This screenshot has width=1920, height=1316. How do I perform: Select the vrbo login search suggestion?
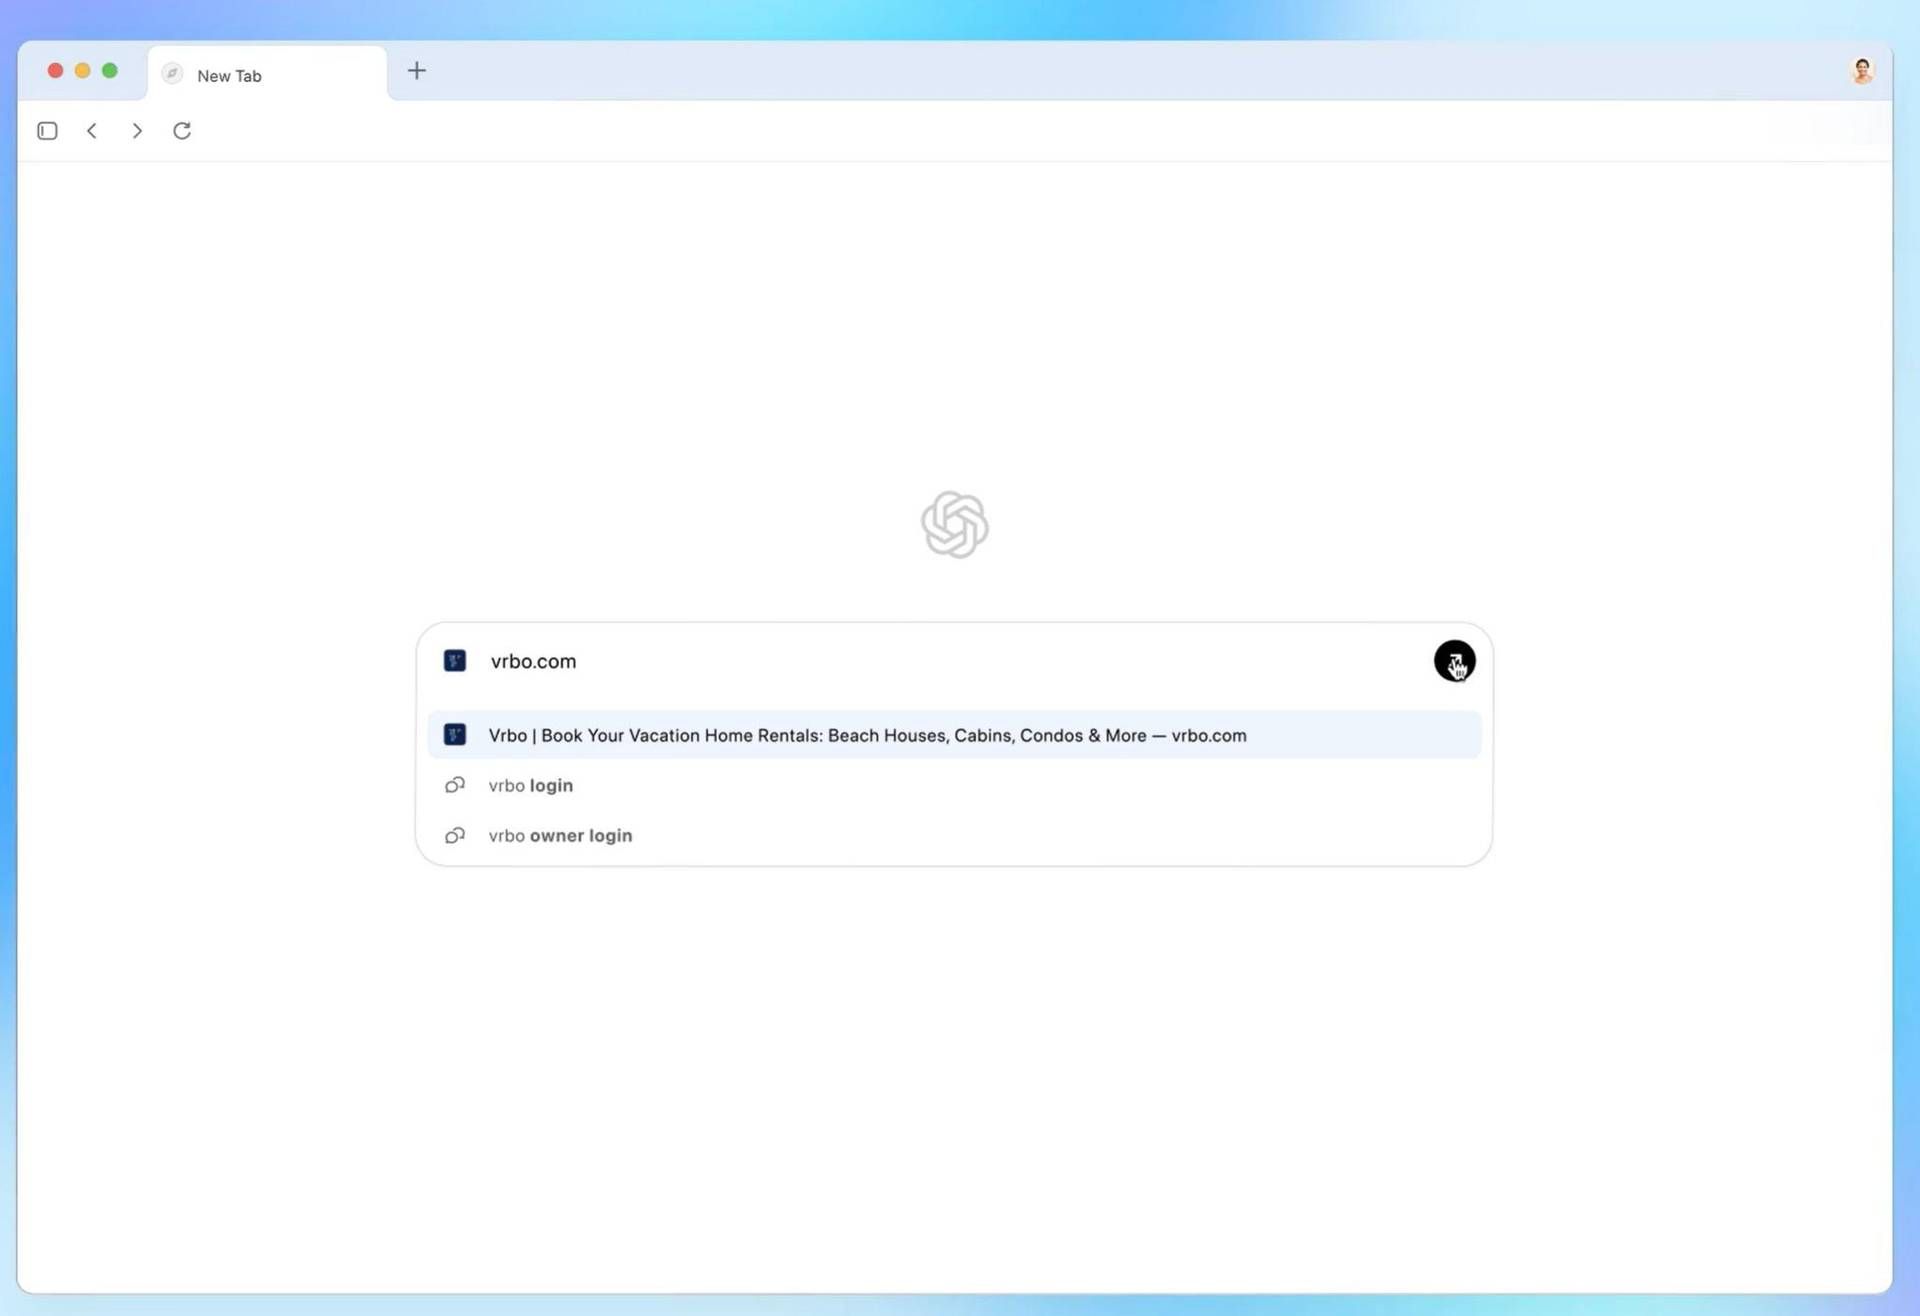[530, 785]
